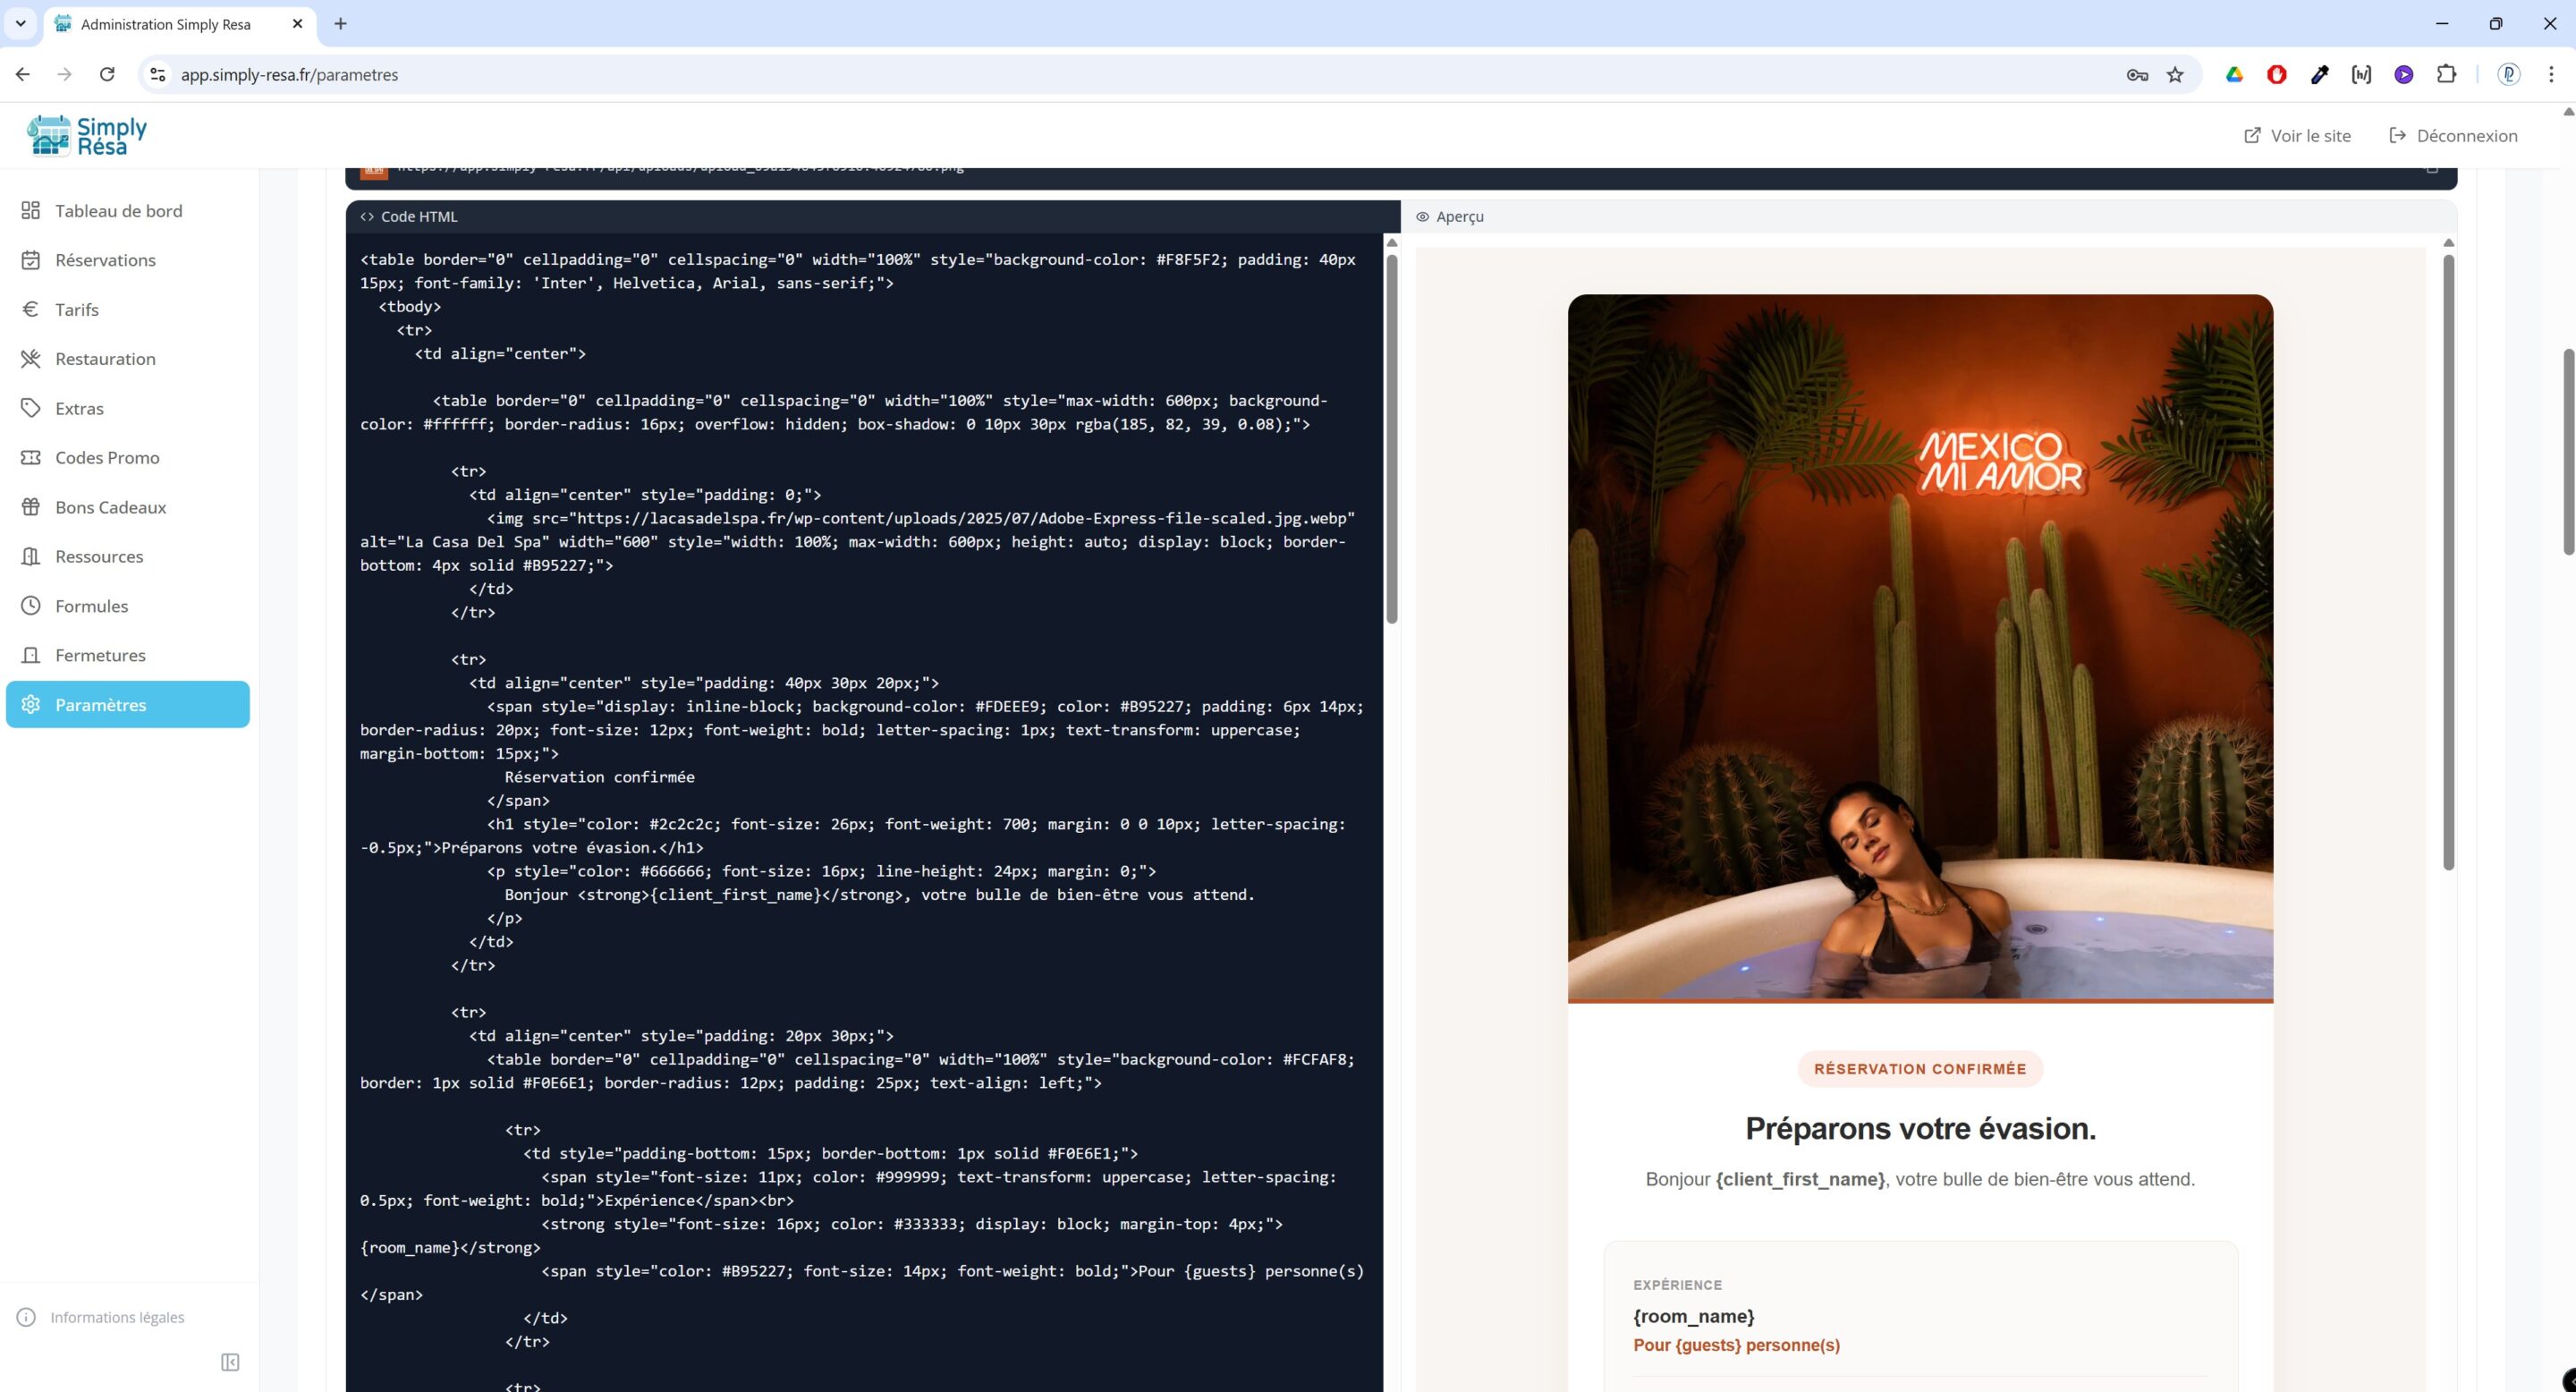The width and height of the screenshot is (2576, 1392).
Task: Click Déconnexion to log out
Action: pos(2455,135)
